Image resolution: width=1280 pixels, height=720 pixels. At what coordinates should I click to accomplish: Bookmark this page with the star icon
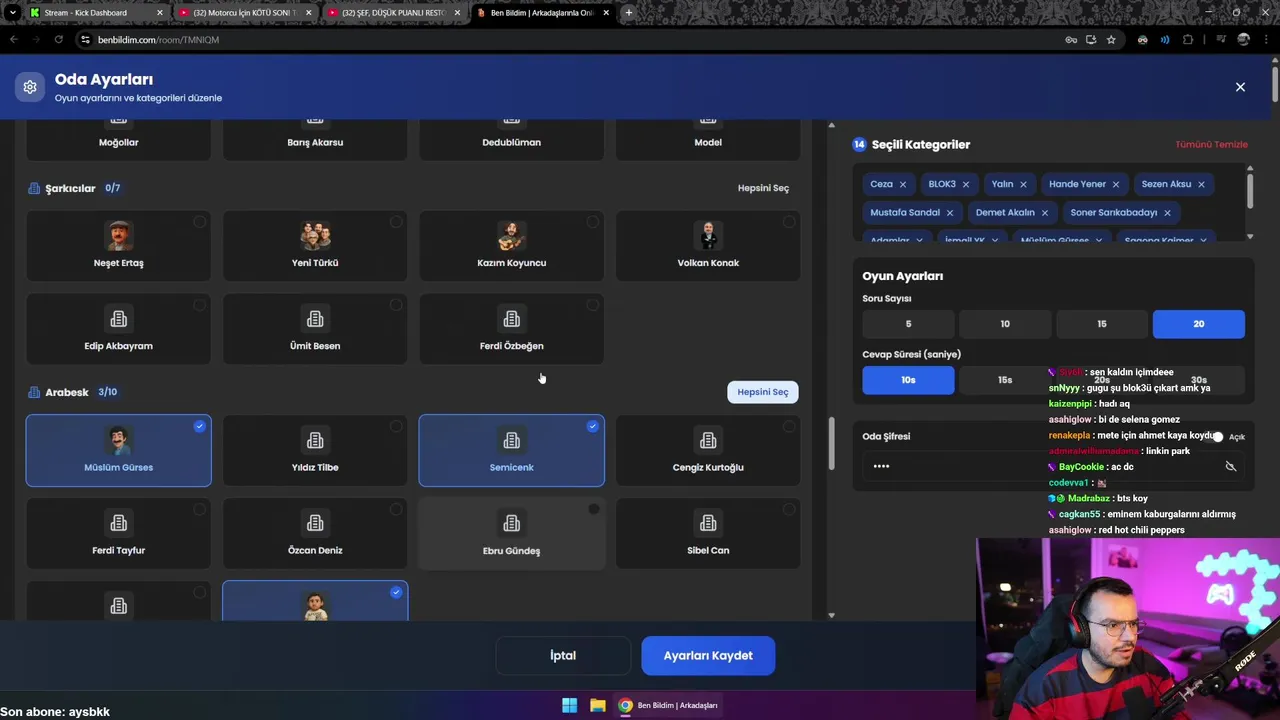point(1111,39)
